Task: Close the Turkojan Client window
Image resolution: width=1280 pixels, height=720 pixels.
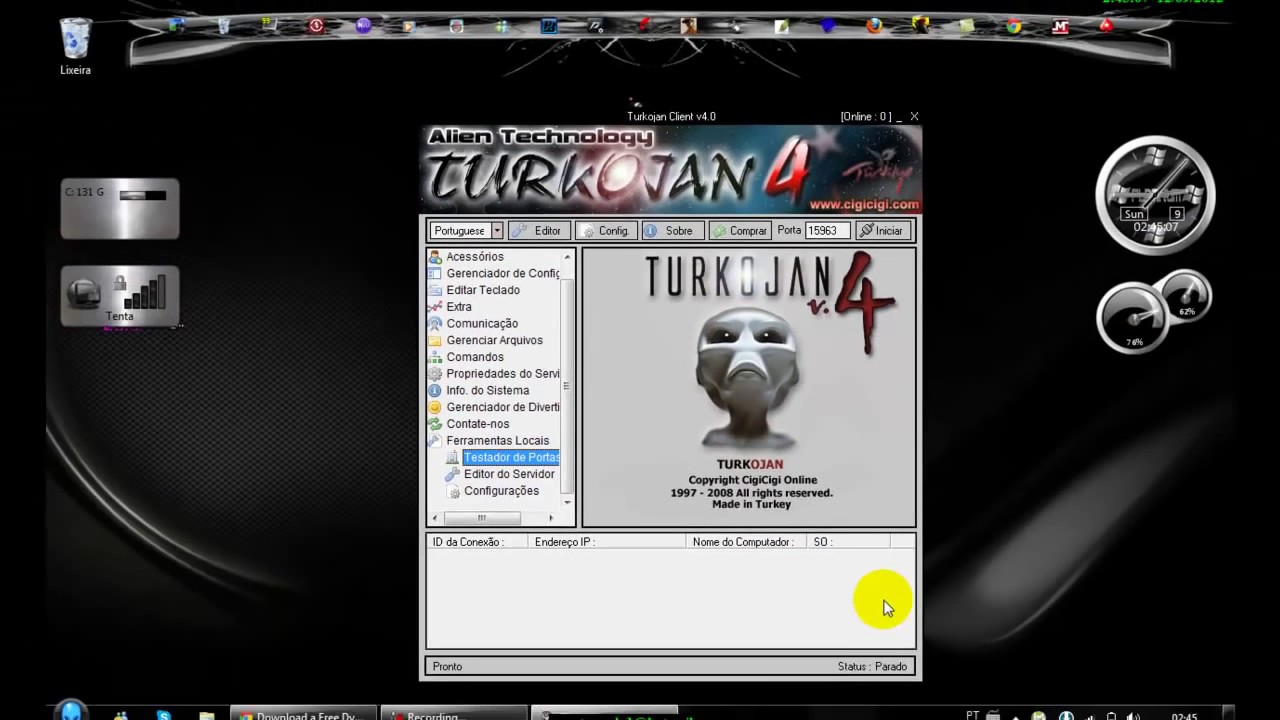Action: click(x=914, y=117)
